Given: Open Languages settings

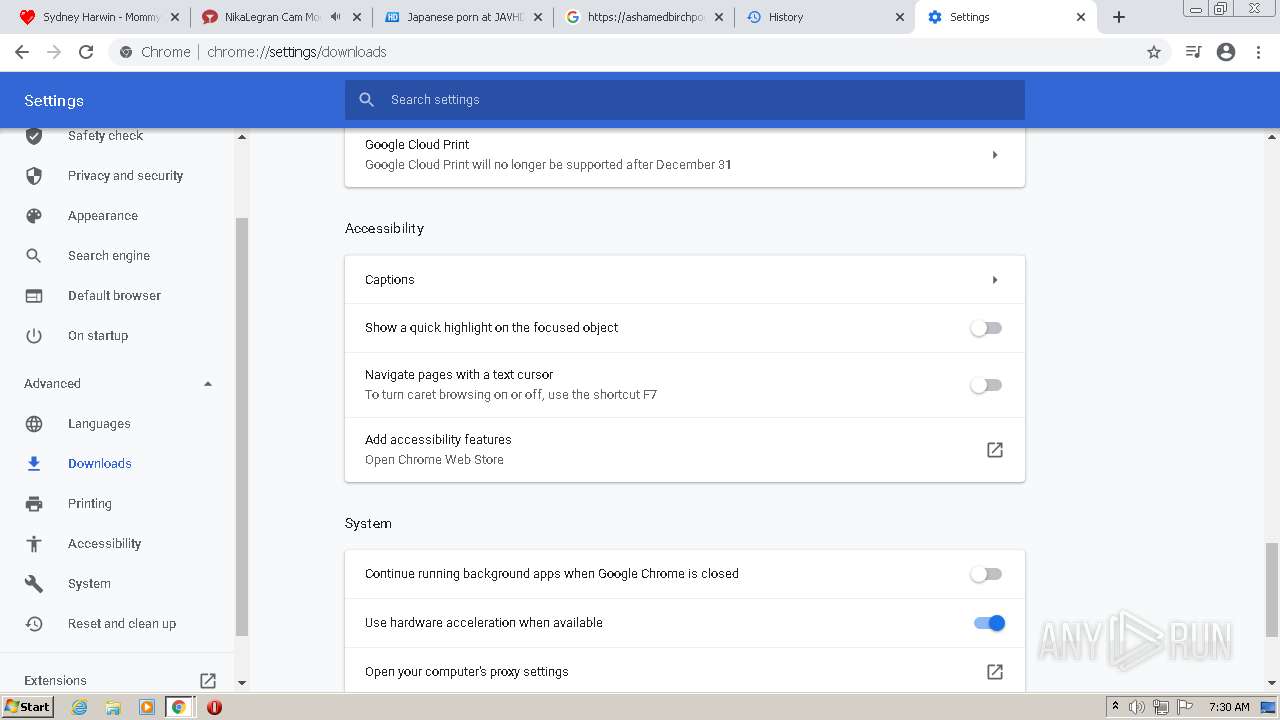Looking at the screenshot, I should pyautogui.click(x=99, y=424).
